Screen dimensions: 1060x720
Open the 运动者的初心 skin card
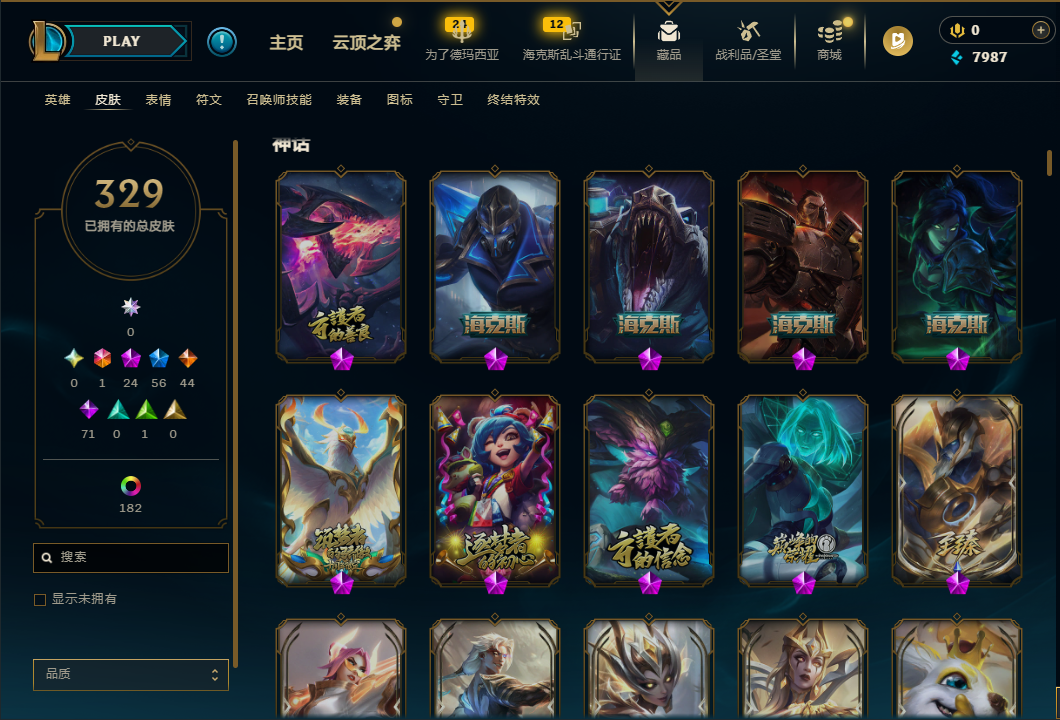pyautogui.click(x=495, y=491)
